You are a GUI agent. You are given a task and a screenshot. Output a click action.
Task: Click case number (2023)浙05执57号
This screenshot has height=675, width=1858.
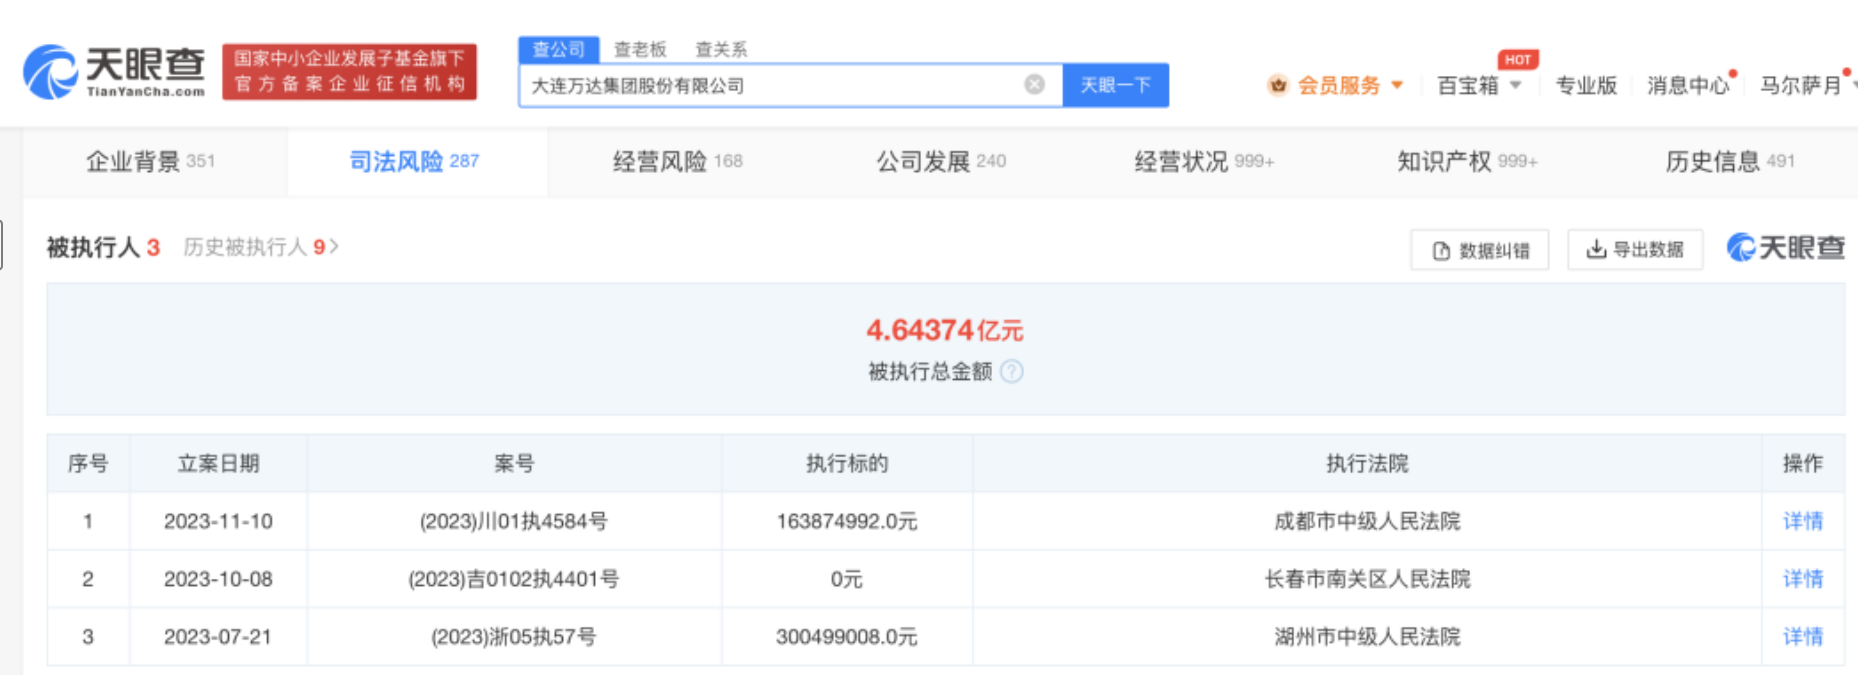513,637
